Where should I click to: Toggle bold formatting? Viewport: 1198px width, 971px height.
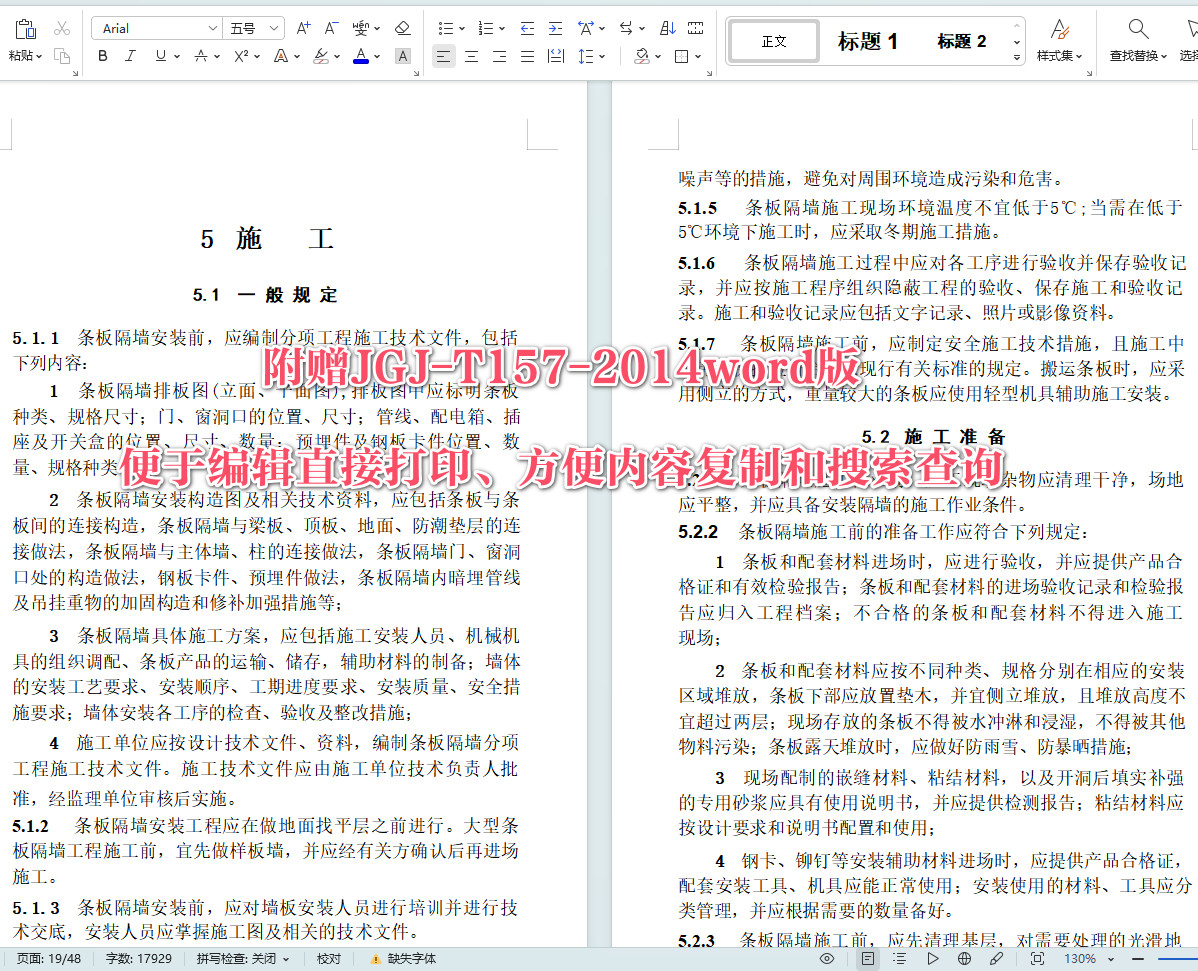[x=101, y=56]
